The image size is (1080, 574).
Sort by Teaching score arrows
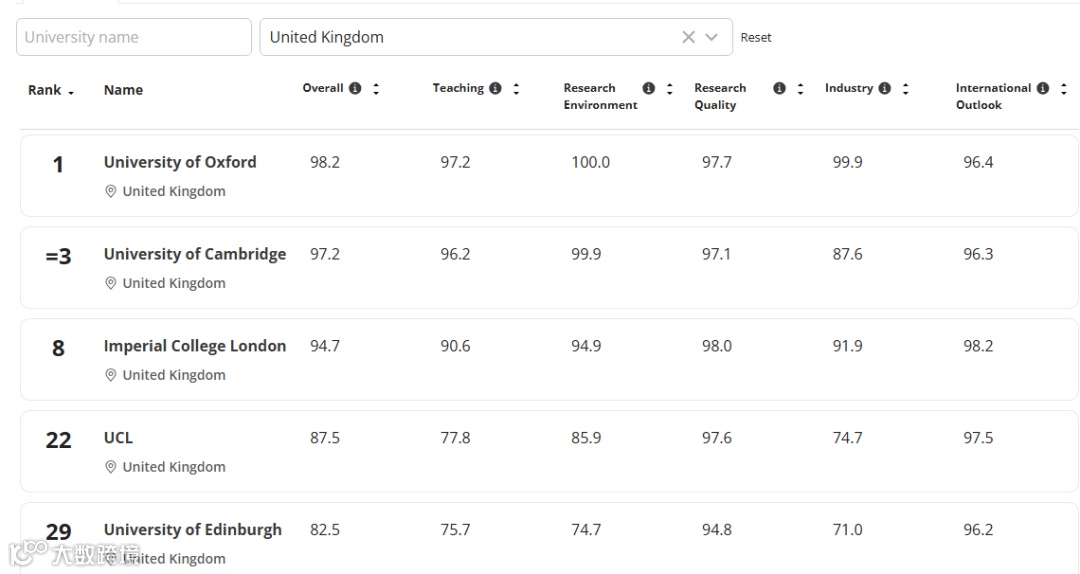(516, 88)
